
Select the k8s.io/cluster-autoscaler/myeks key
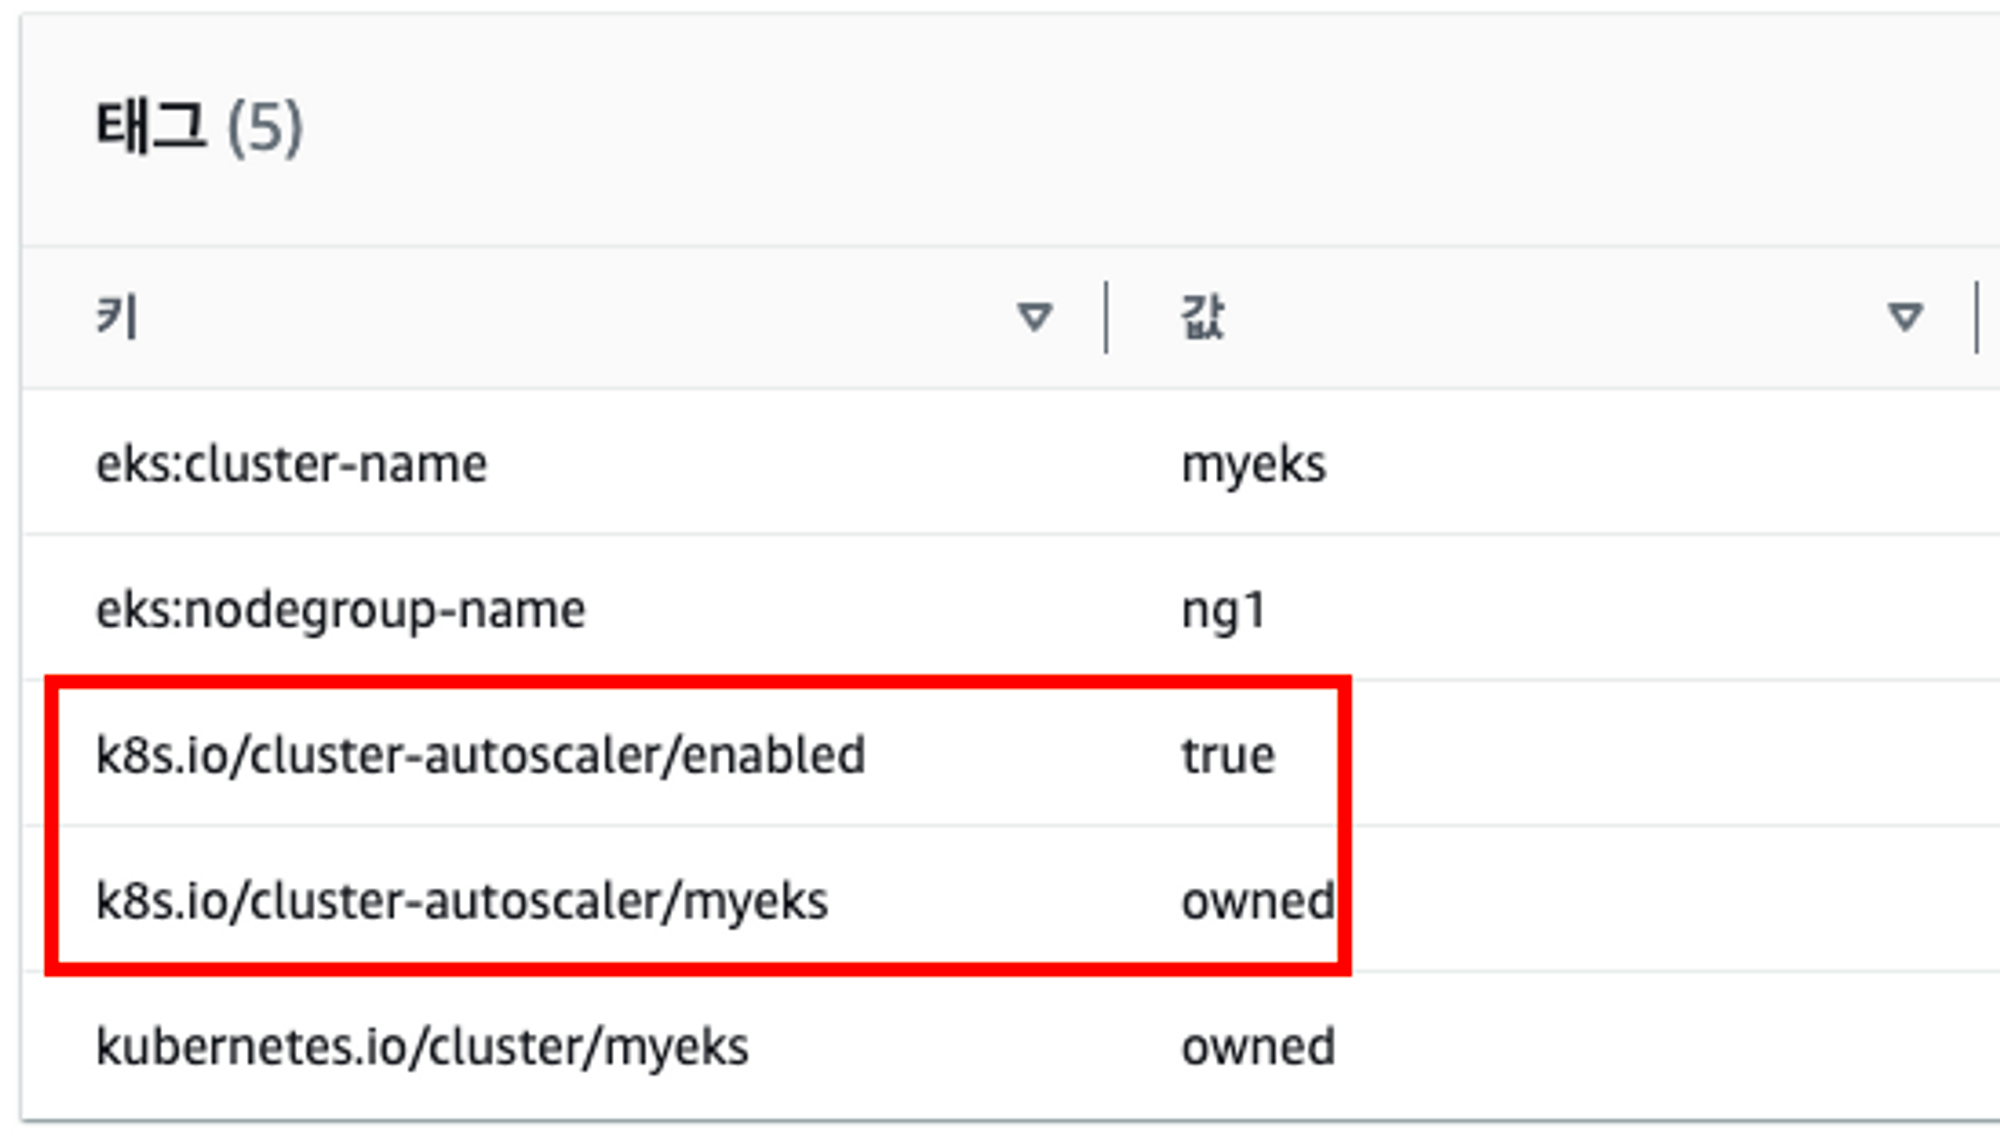(x=461, y=901)
